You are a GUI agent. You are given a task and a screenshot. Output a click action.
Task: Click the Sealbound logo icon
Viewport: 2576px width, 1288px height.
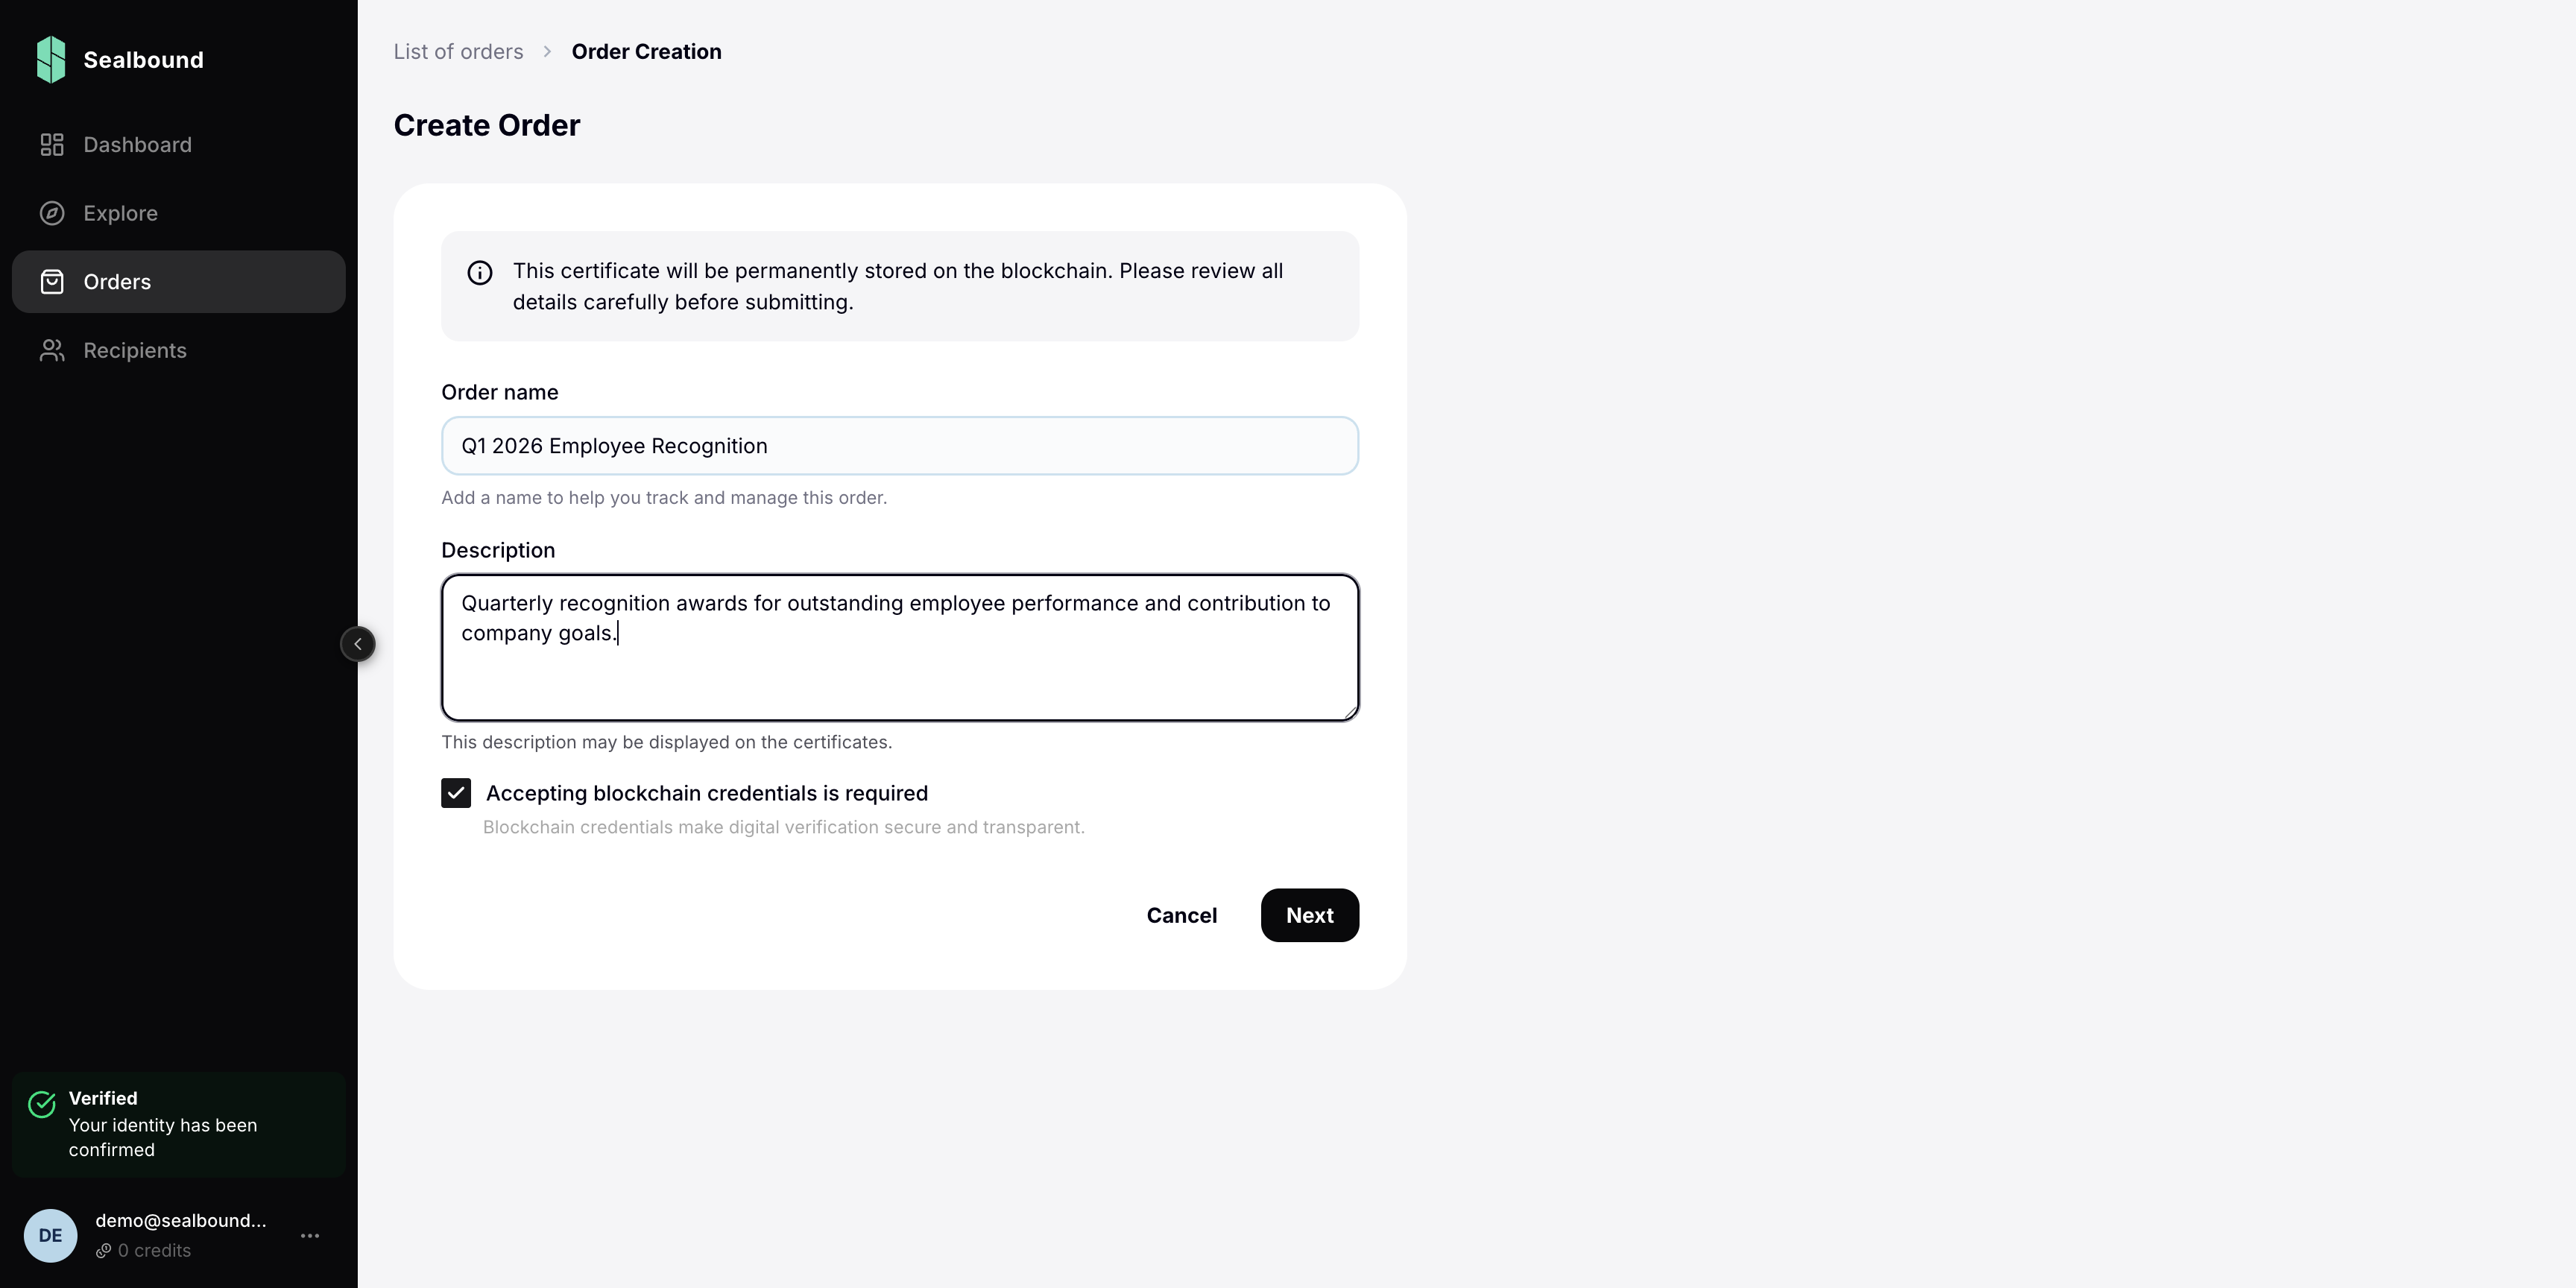click(x=51, y=59)
